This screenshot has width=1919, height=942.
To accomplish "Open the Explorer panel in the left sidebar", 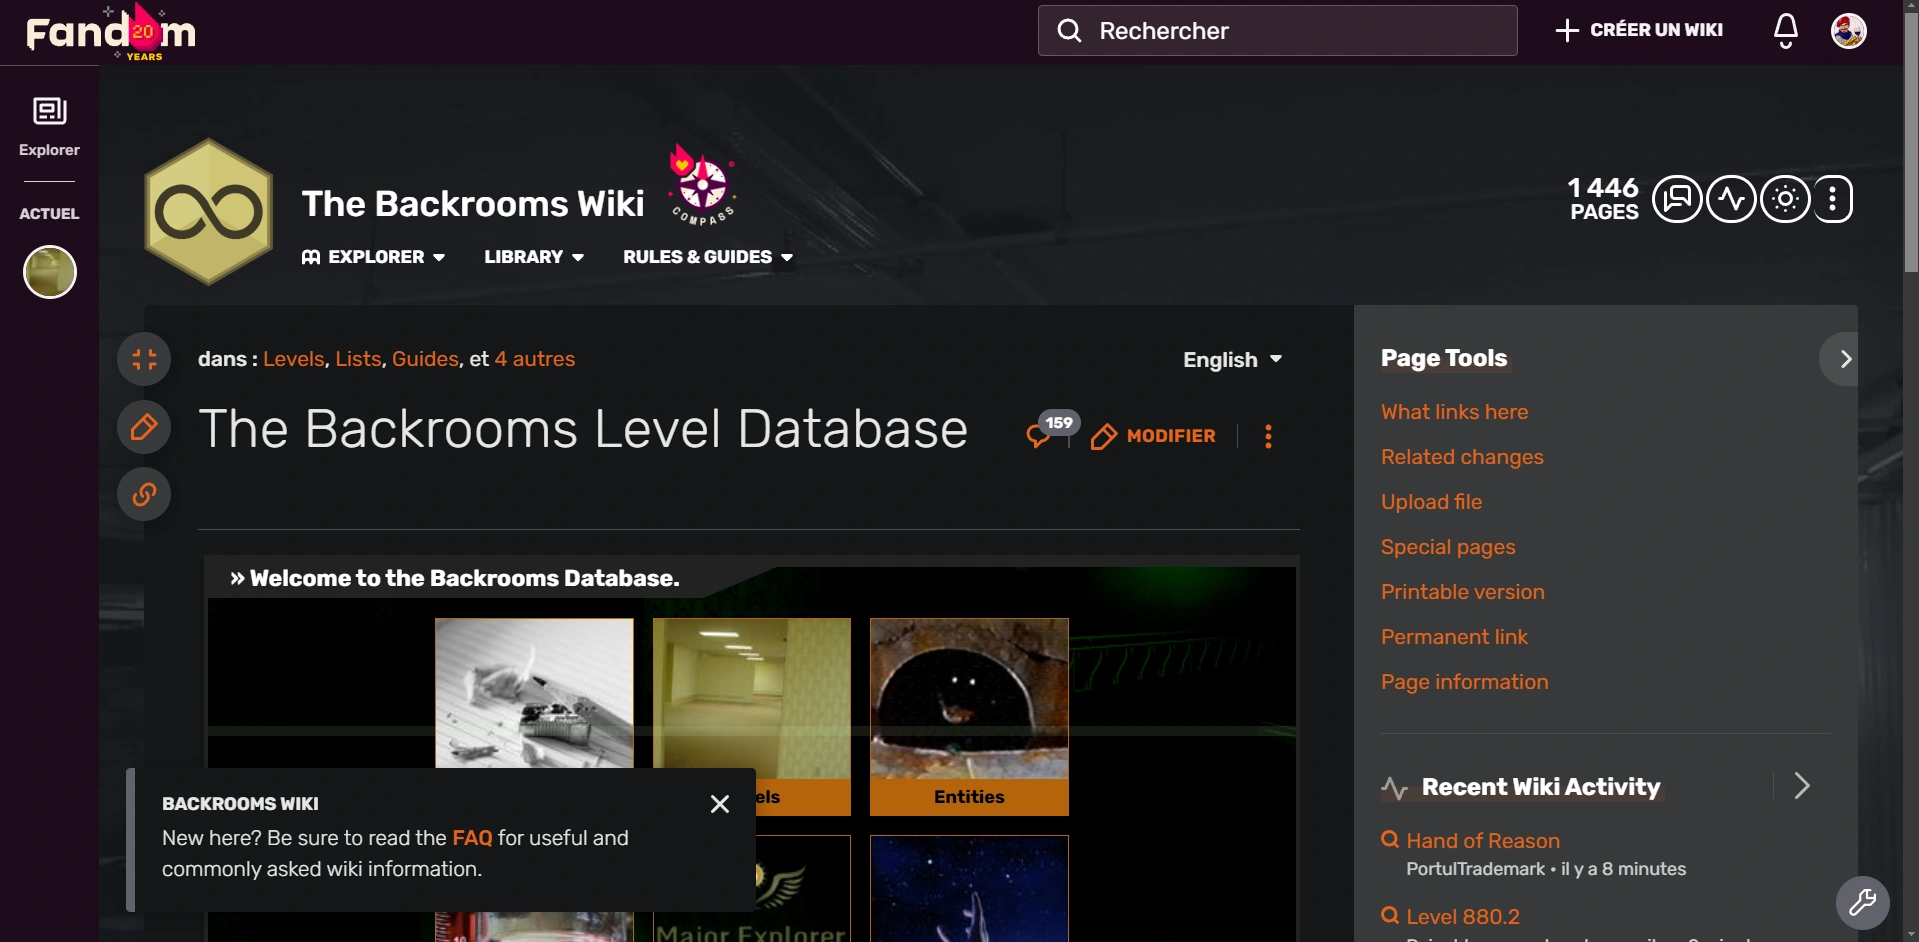I will coord(48,124).
